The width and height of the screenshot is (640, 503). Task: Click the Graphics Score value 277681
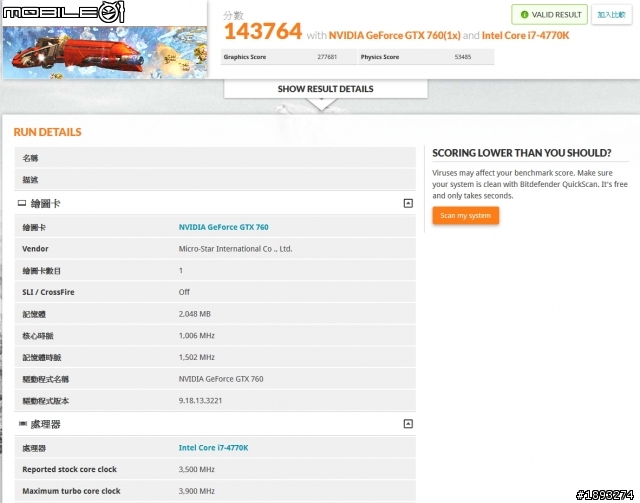tap(327, 57)
